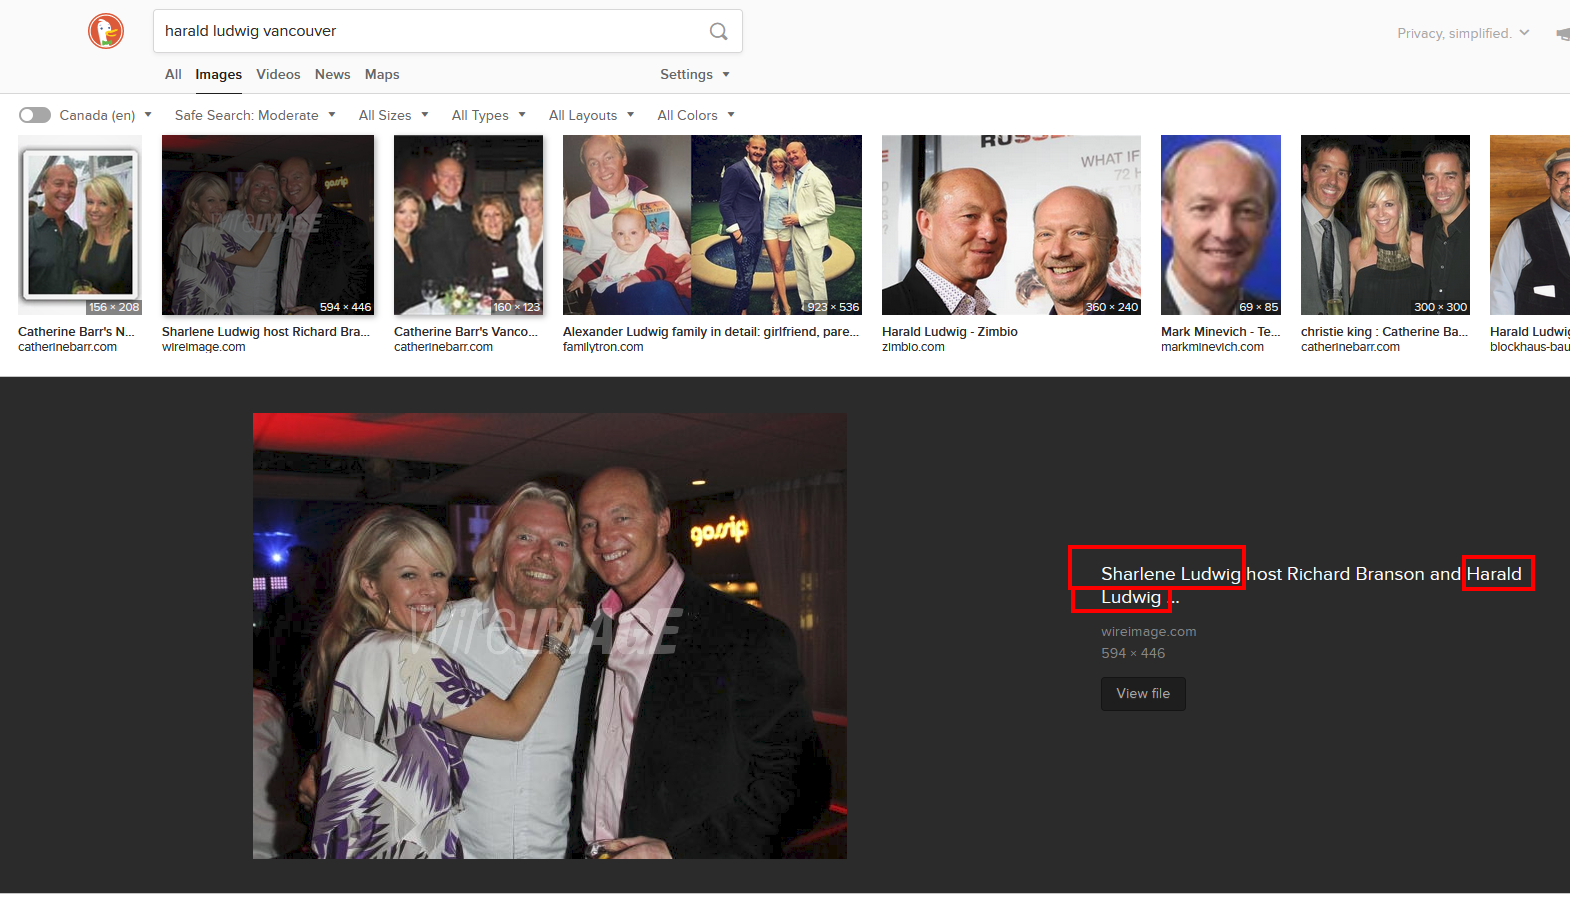Viewport: 1570px width, 899px height.
Task: Click the megaphone icon in header
Action: [x=1562, y=34]
